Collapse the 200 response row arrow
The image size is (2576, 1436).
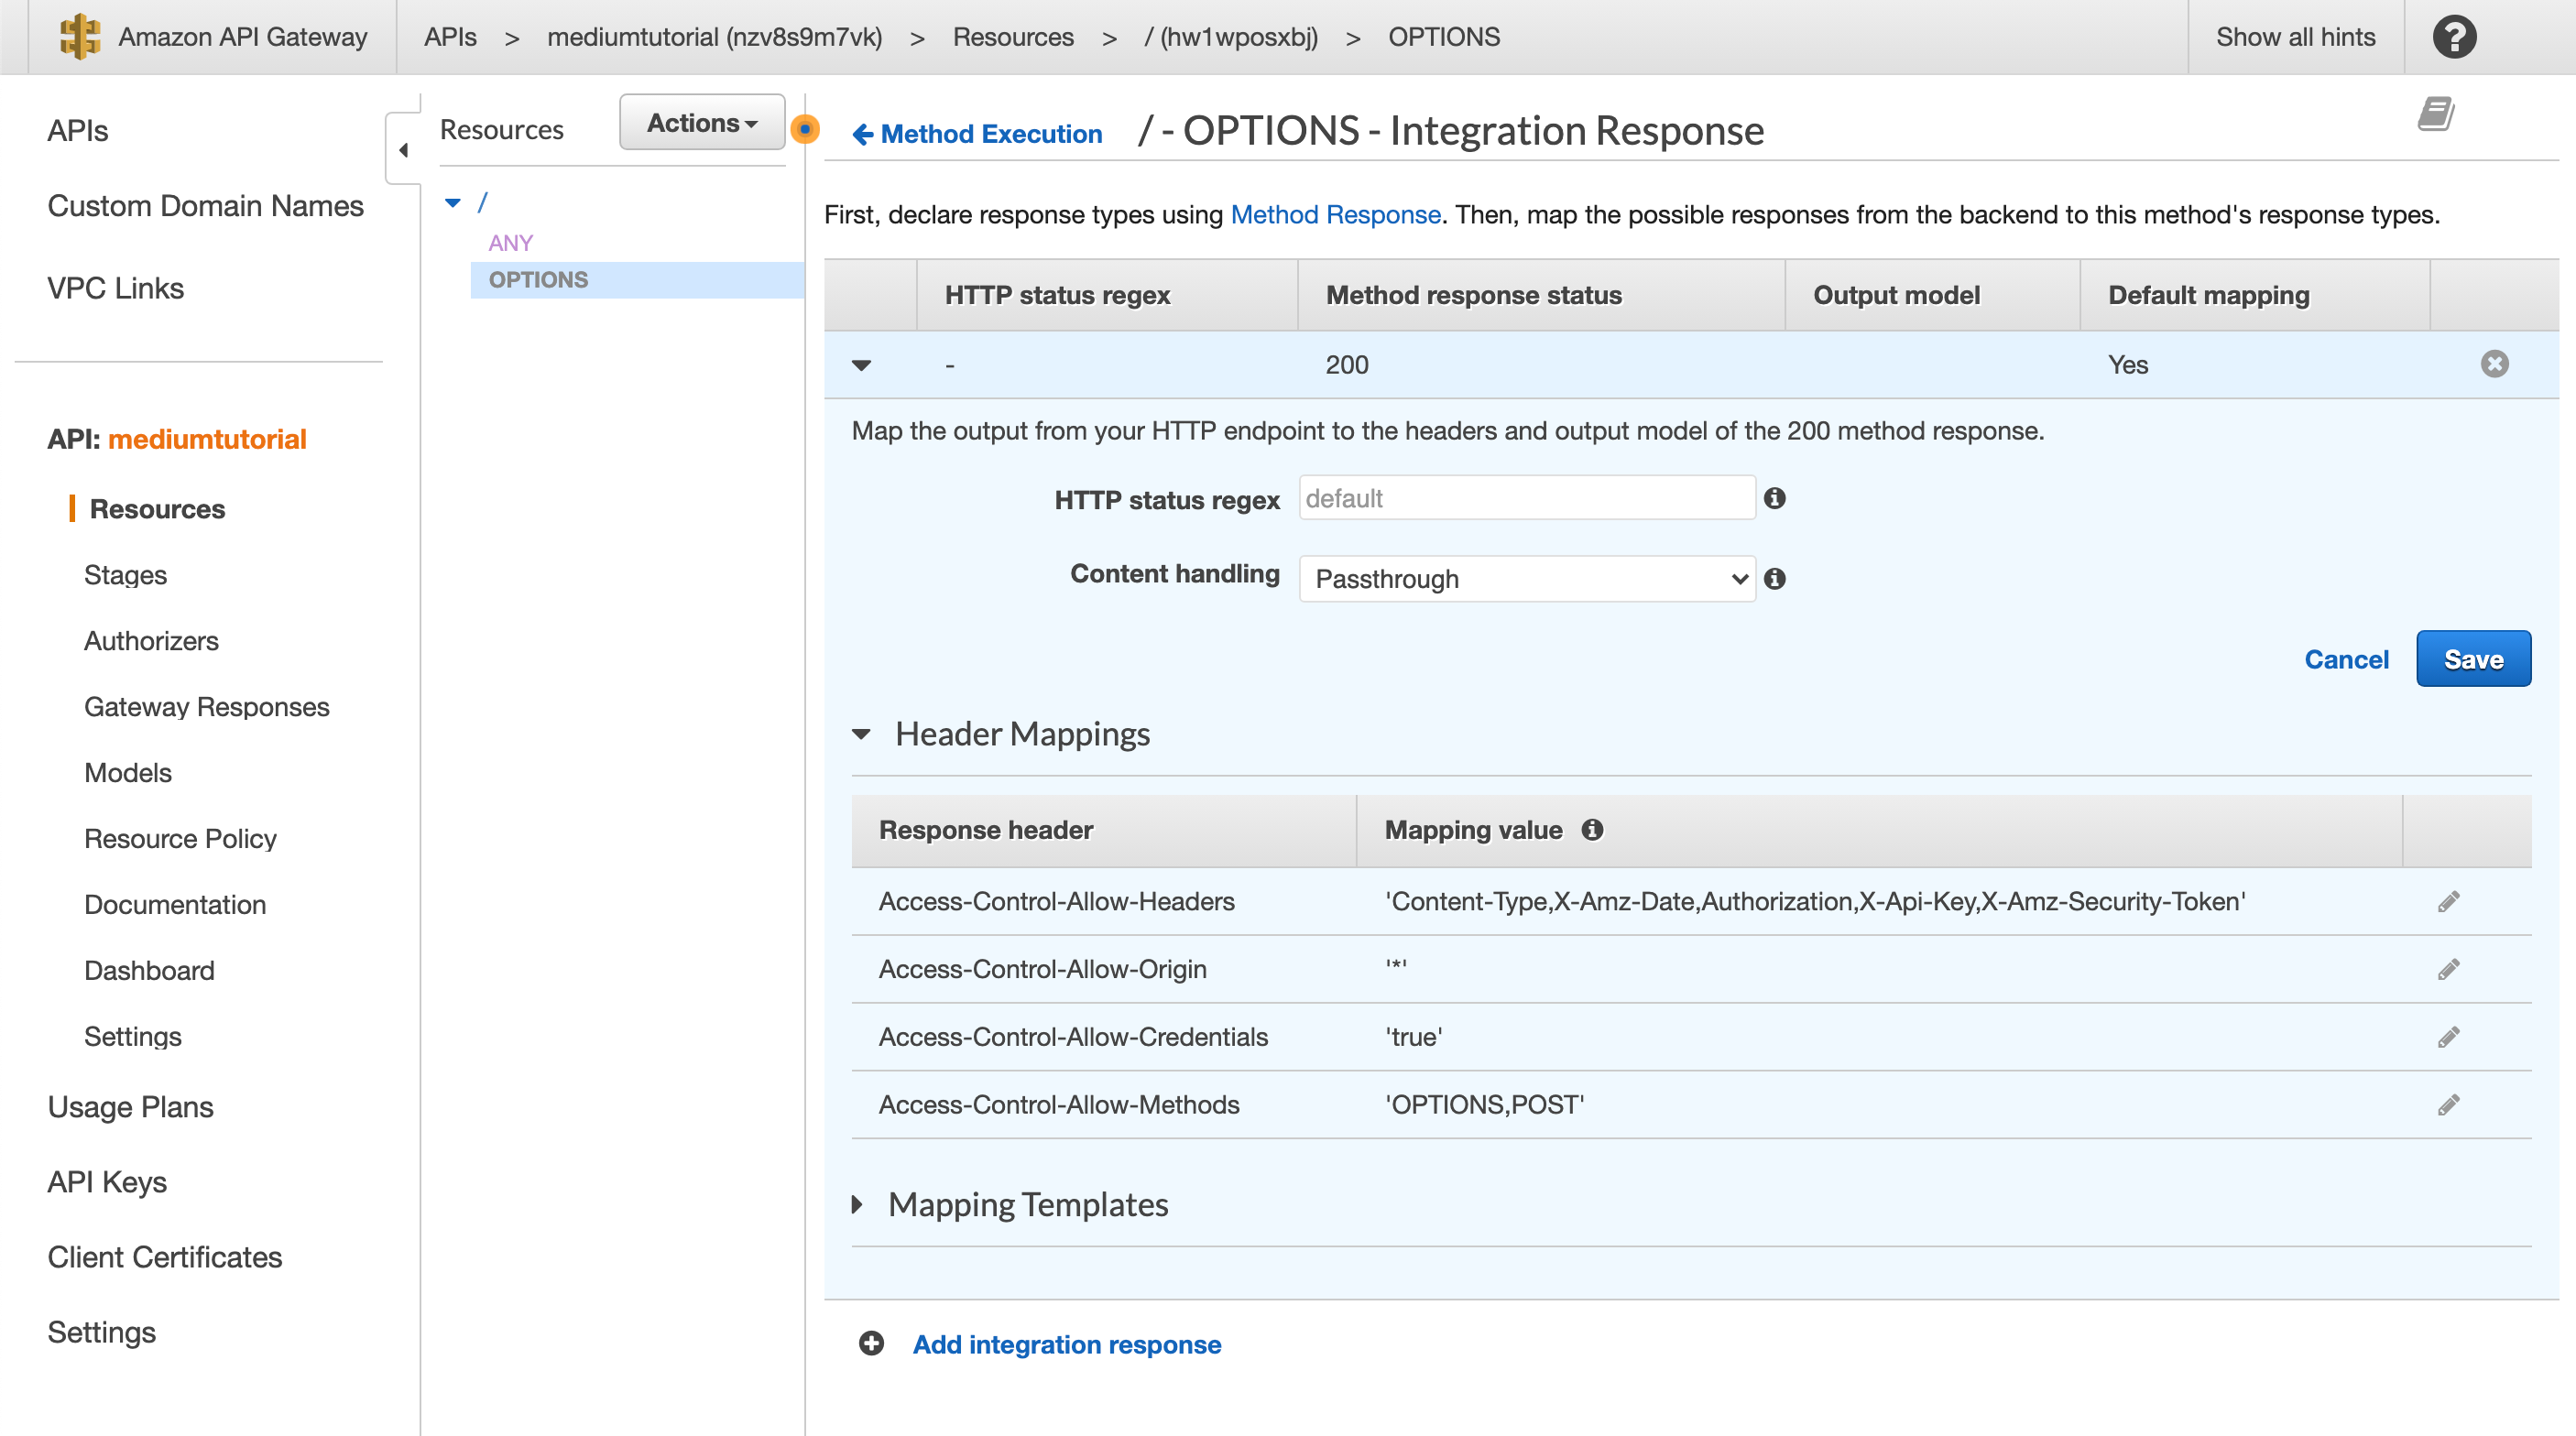[861, 365]
